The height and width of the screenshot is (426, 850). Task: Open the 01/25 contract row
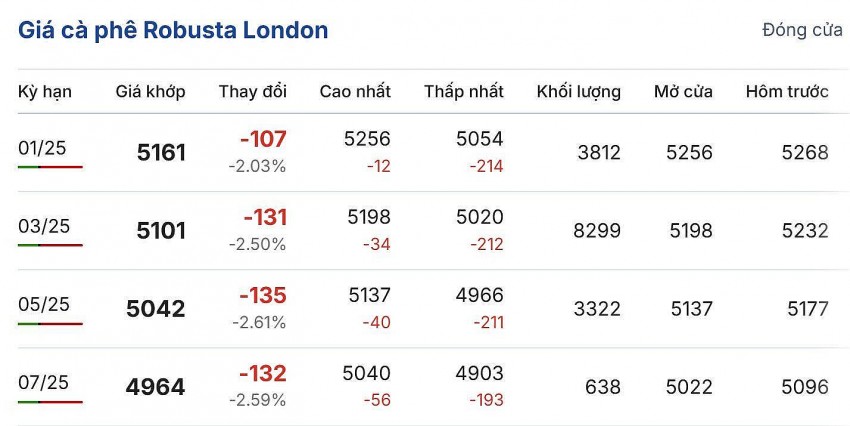coord(44,148)
